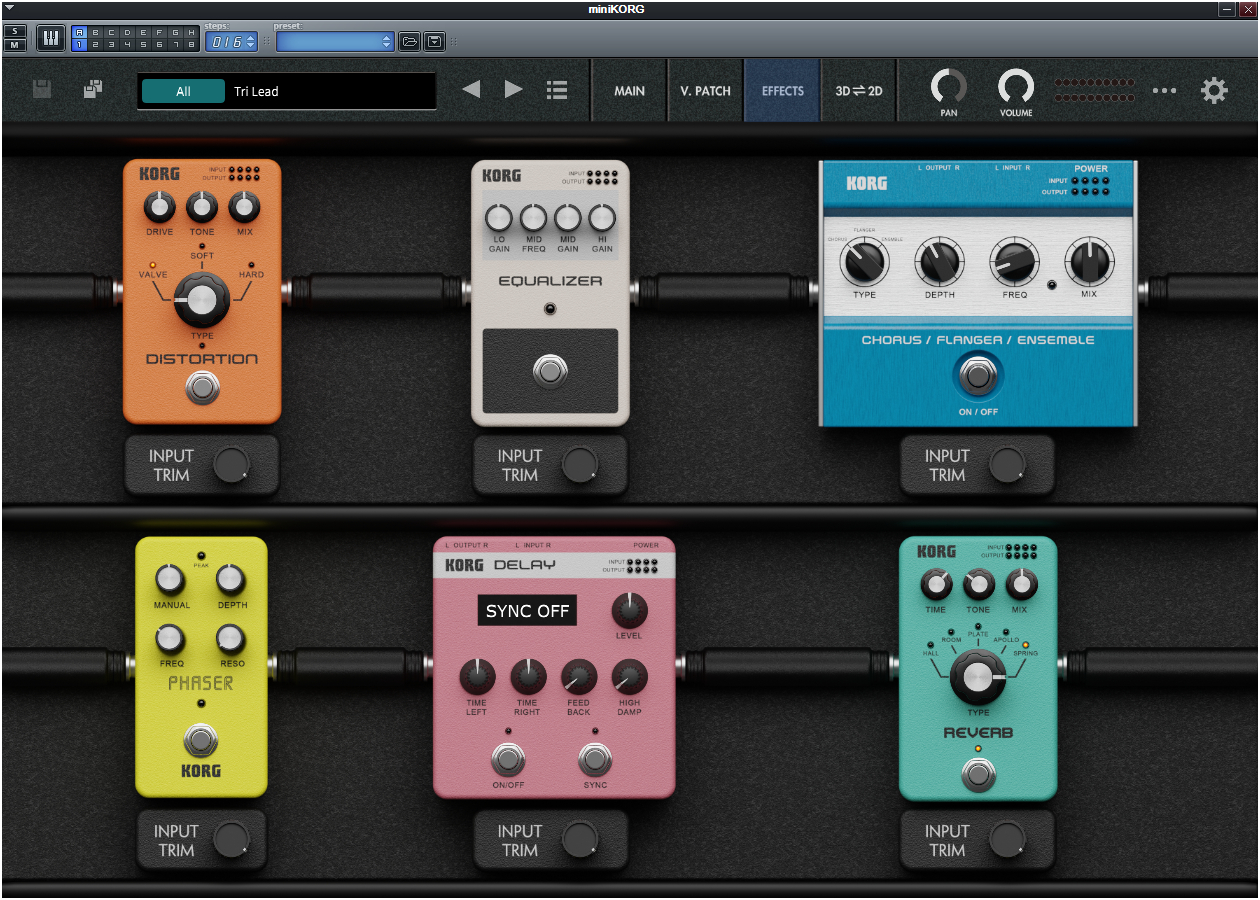Click the Phaser DEPTH knob
This screenshot has height=900, width=1260.
(x=231, y=579)
